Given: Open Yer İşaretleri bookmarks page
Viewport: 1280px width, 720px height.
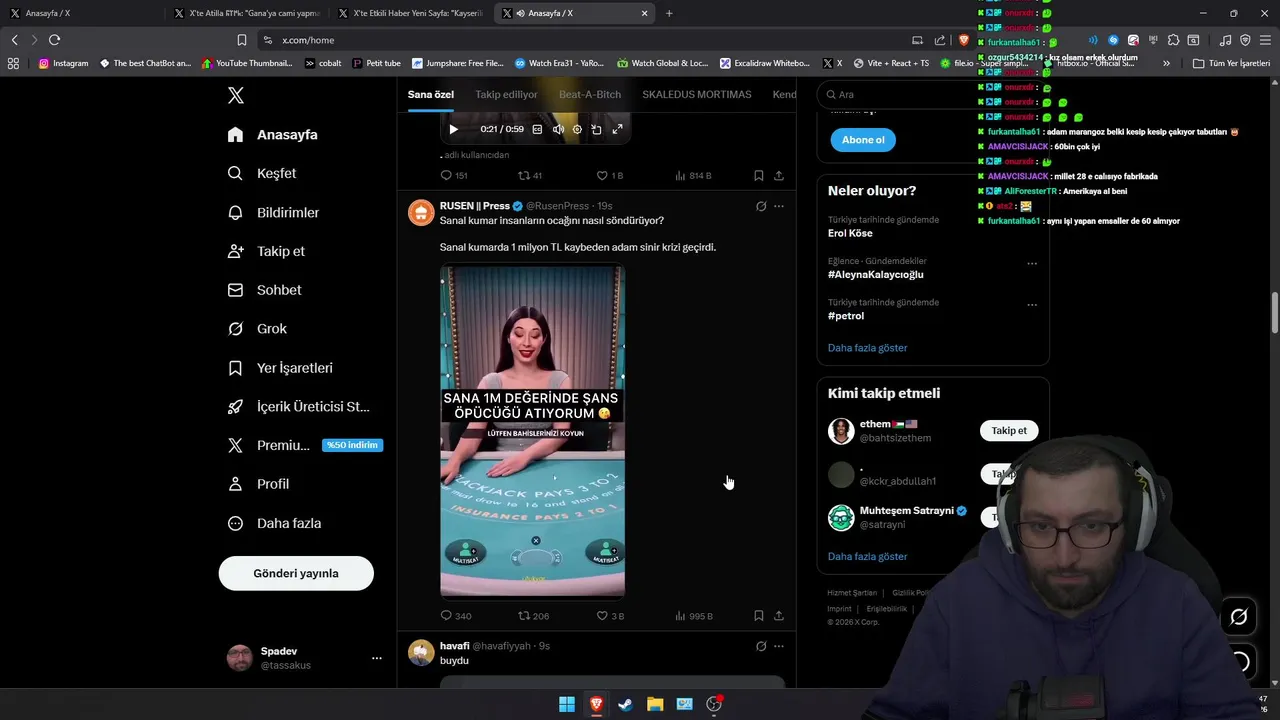Looking at the screenshot, I should point(281,367).
